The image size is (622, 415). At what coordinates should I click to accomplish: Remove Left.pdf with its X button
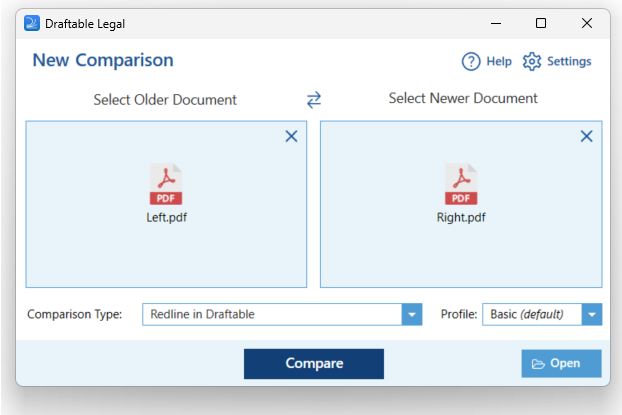(x=292, y=136)
